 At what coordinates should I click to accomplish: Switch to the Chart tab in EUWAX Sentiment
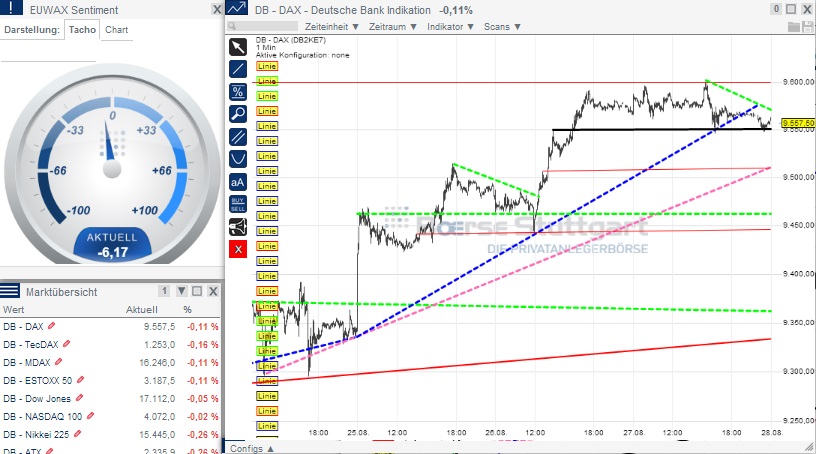[x=117, y=30]
